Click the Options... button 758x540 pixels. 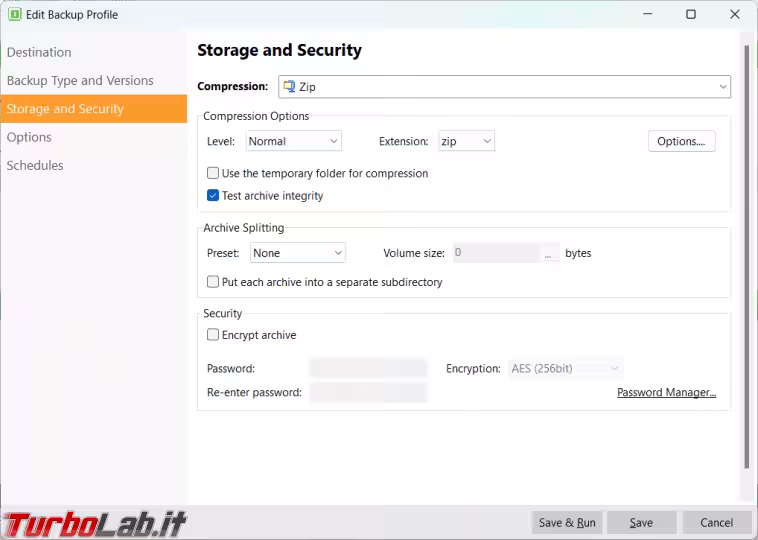681,141
